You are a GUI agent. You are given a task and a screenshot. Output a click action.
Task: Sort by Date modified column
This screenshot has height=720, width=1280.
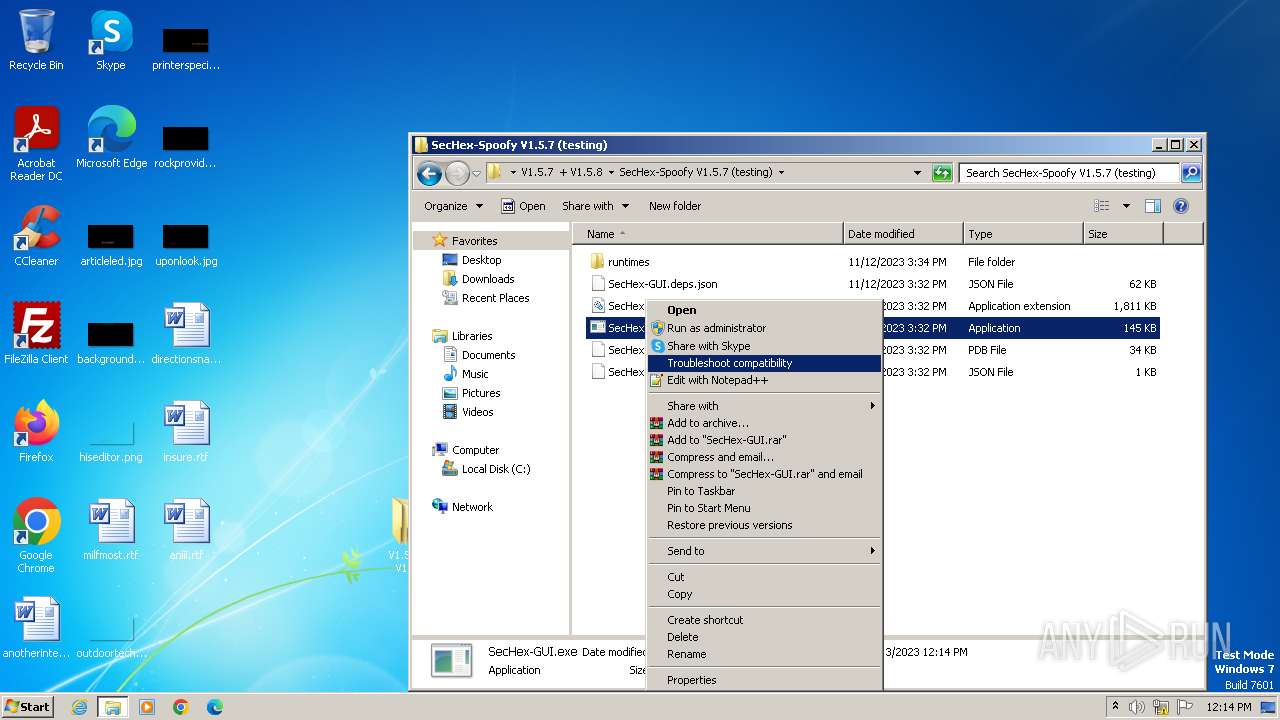click(903, 234)
